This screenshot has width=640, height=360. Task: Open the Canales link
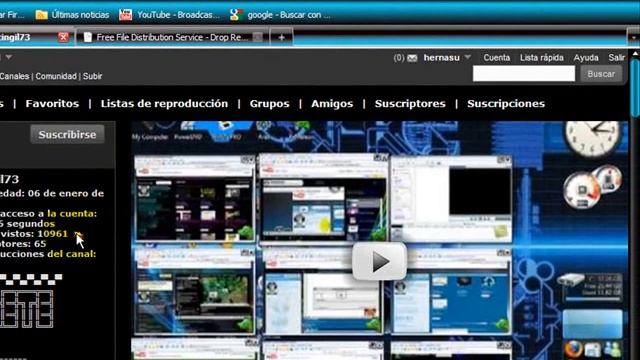(x=14, y=76)
